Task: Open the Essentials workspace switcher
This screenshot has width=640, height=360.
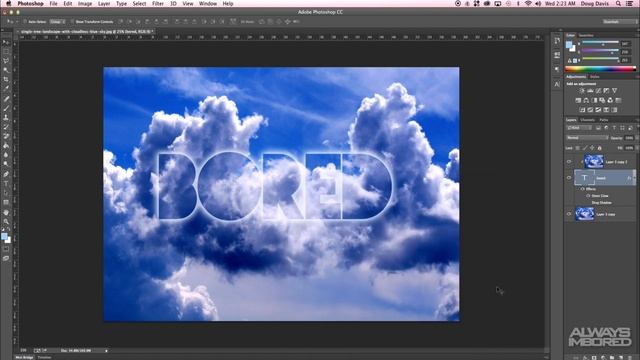Action: pyautogui.click(x=620, y=21)
